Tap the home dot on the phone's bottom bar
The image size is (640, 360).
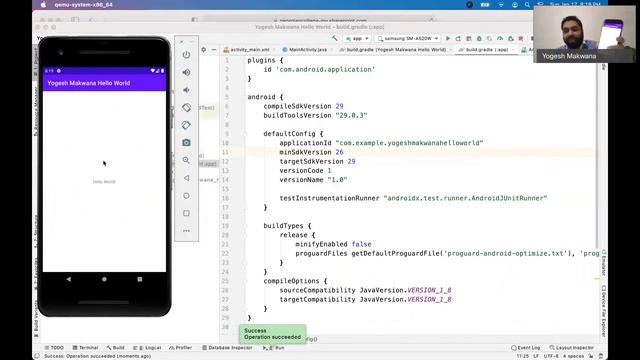point(104,279)
